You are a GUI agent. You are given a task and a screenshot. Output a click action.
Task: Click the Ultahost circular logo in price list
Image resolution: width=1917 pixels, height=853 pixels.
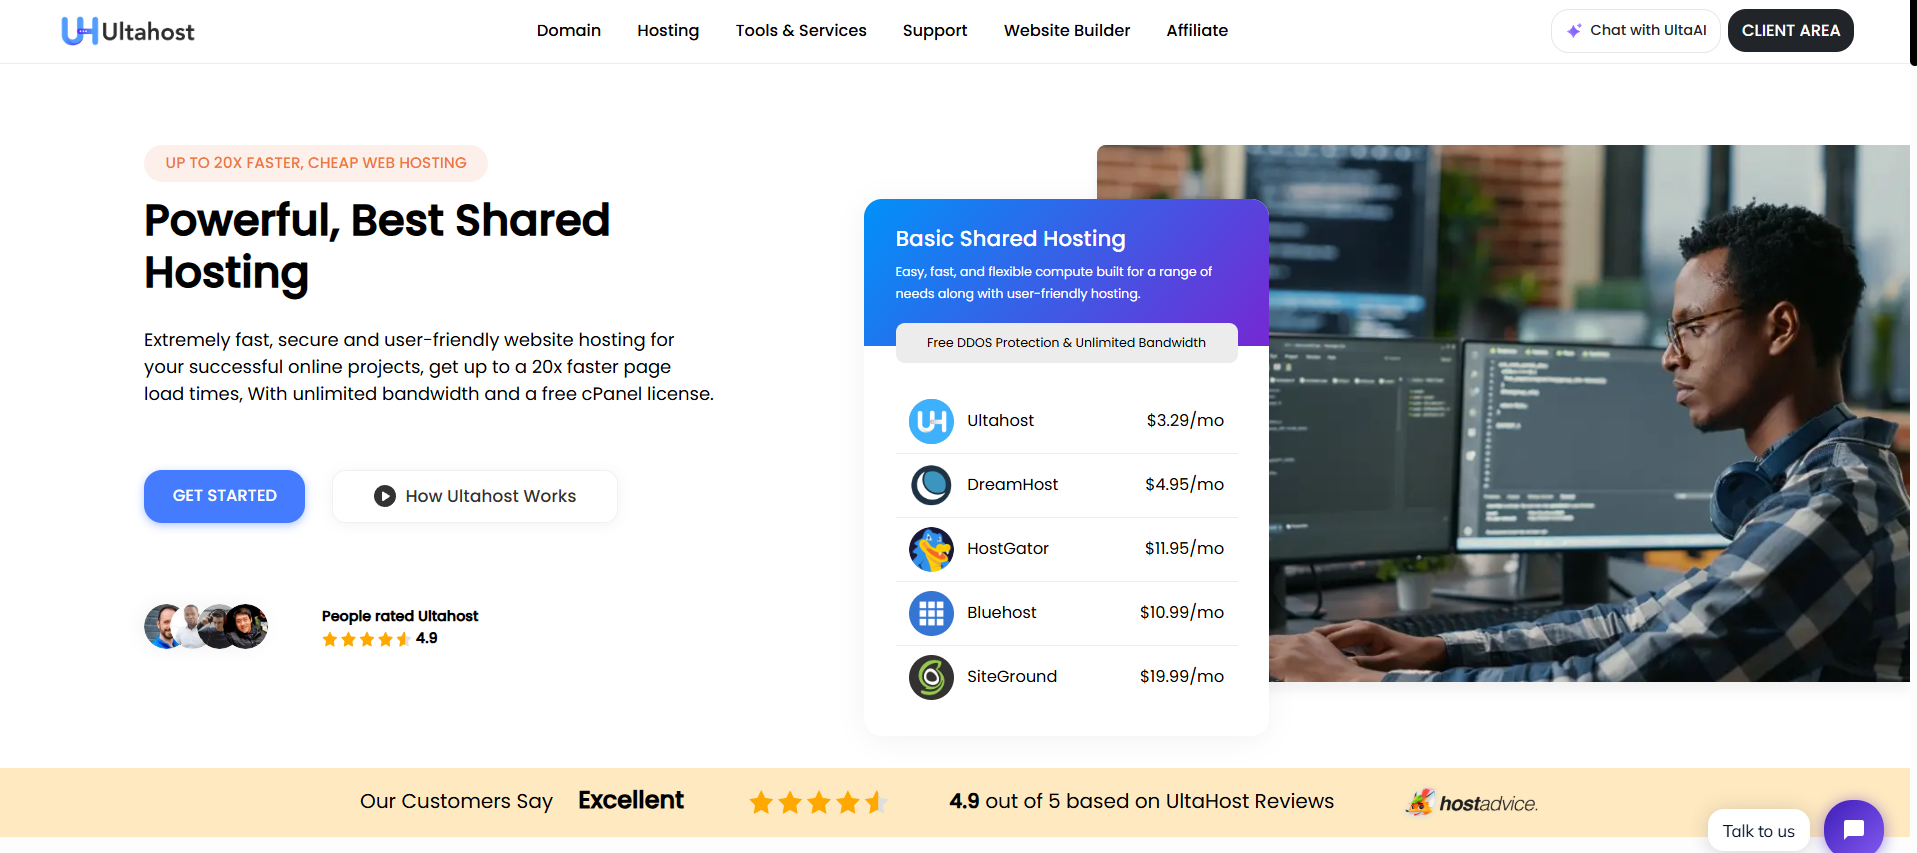click(x=931, y=421)
